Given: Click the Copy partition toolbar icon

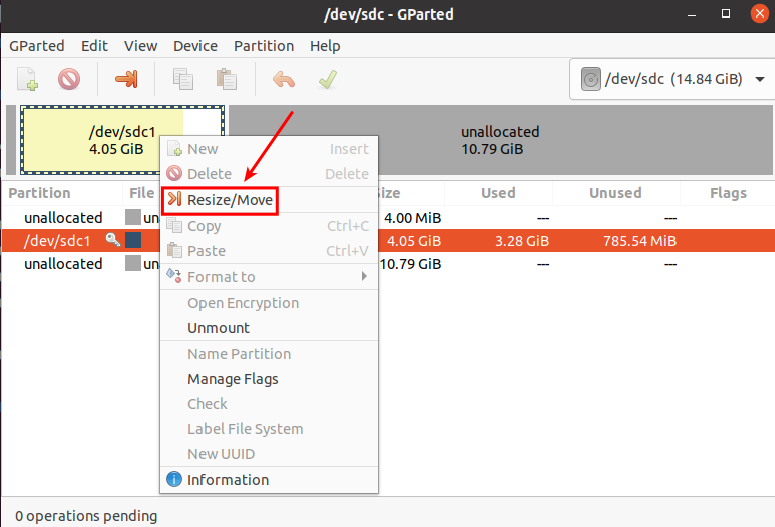Looking at the screenshot, I should pos(182,79).
